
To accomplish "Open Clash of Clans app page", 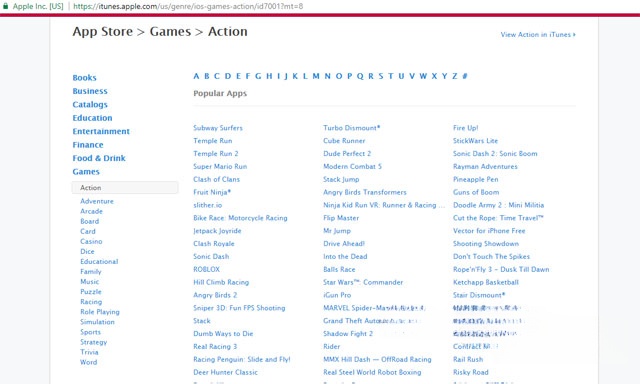I will click(x=216, y=179).
